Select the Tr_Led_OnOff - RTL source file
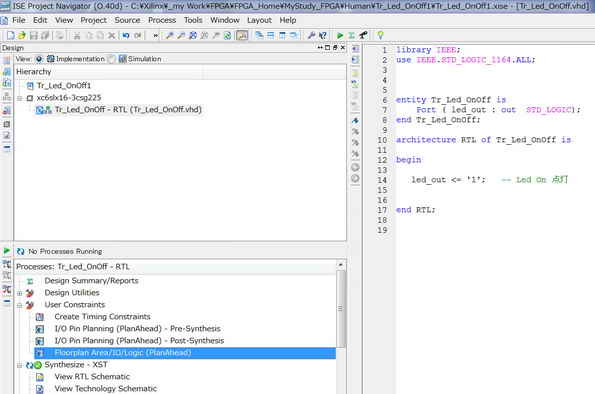 pyautogui.click(x=128, y=110)
